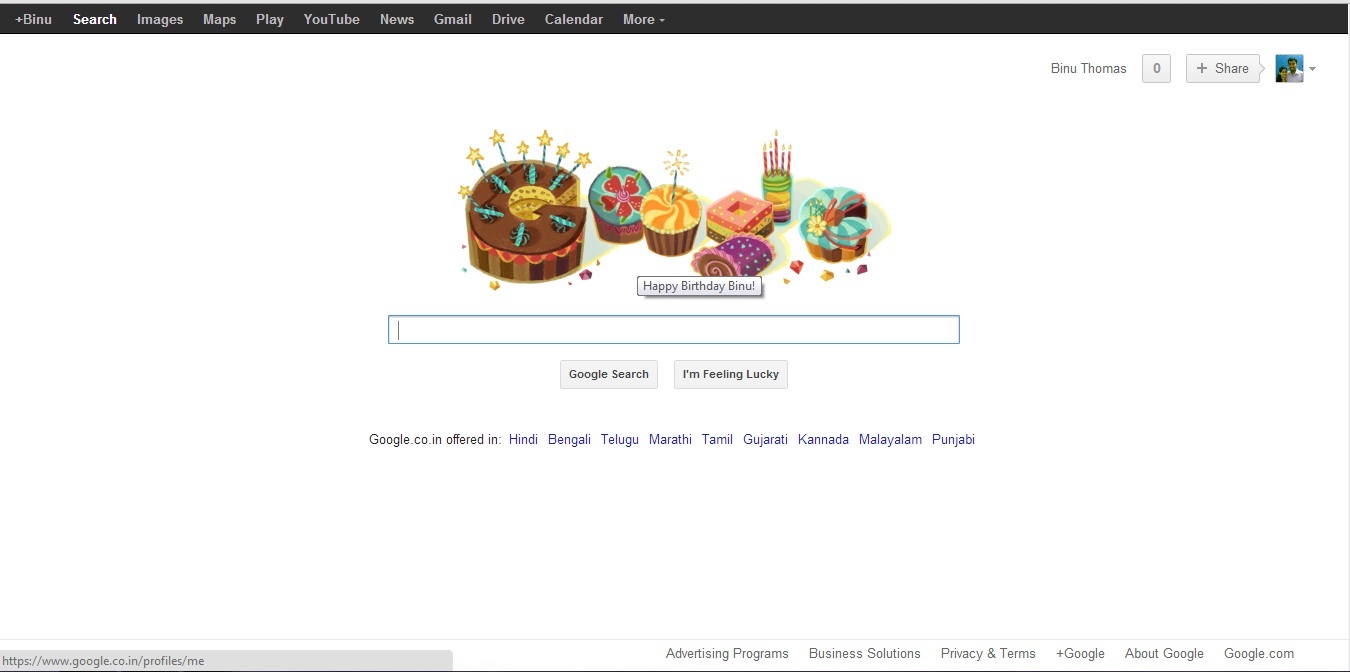The width and height of the screenshot is (1350, 672).
Task: Switch language to Gujarati
Action: click(x=765, y=439)
